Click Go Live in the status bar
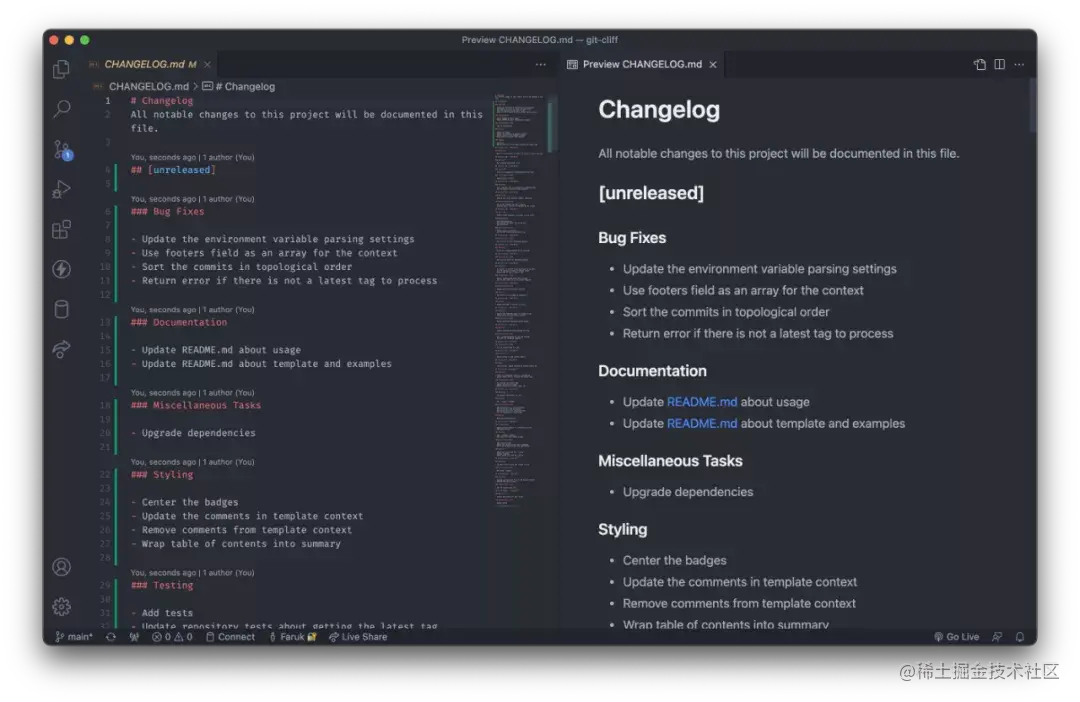 point(956,637)
